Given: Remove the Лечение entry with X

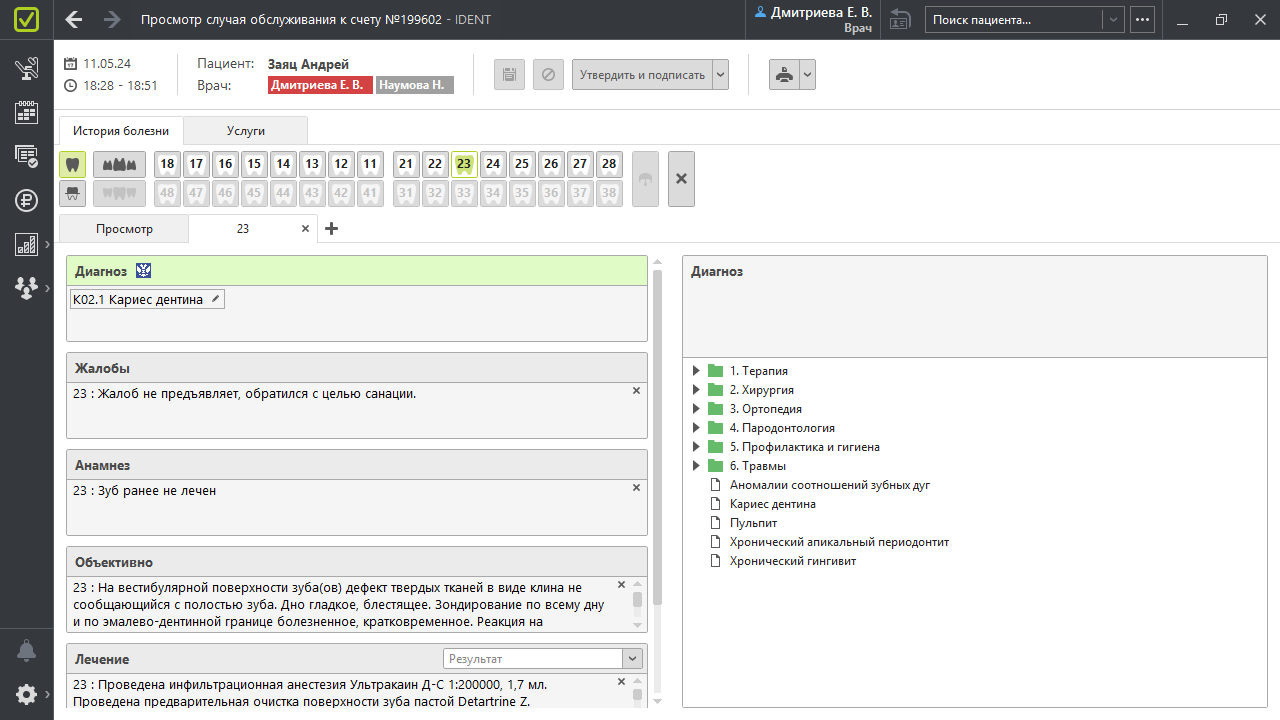Looking at the screenshot, I should [621, 682].
